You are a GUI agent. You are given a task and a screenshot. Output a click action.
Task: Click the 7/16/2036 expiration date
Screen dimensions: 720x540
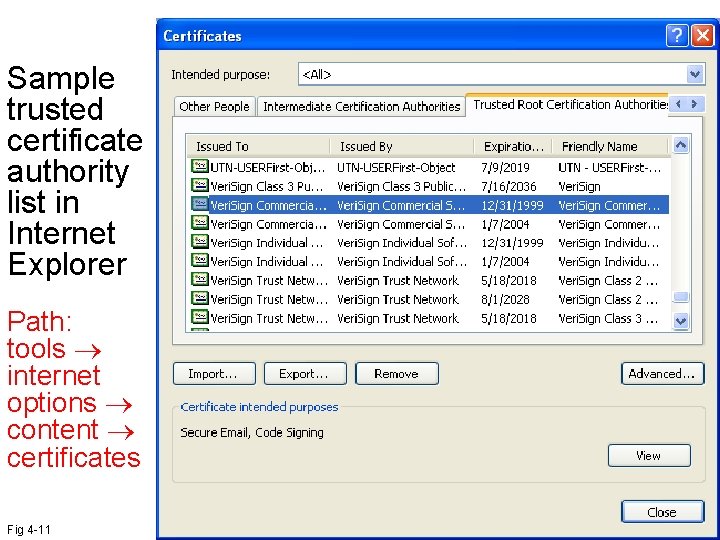[508, 186]
